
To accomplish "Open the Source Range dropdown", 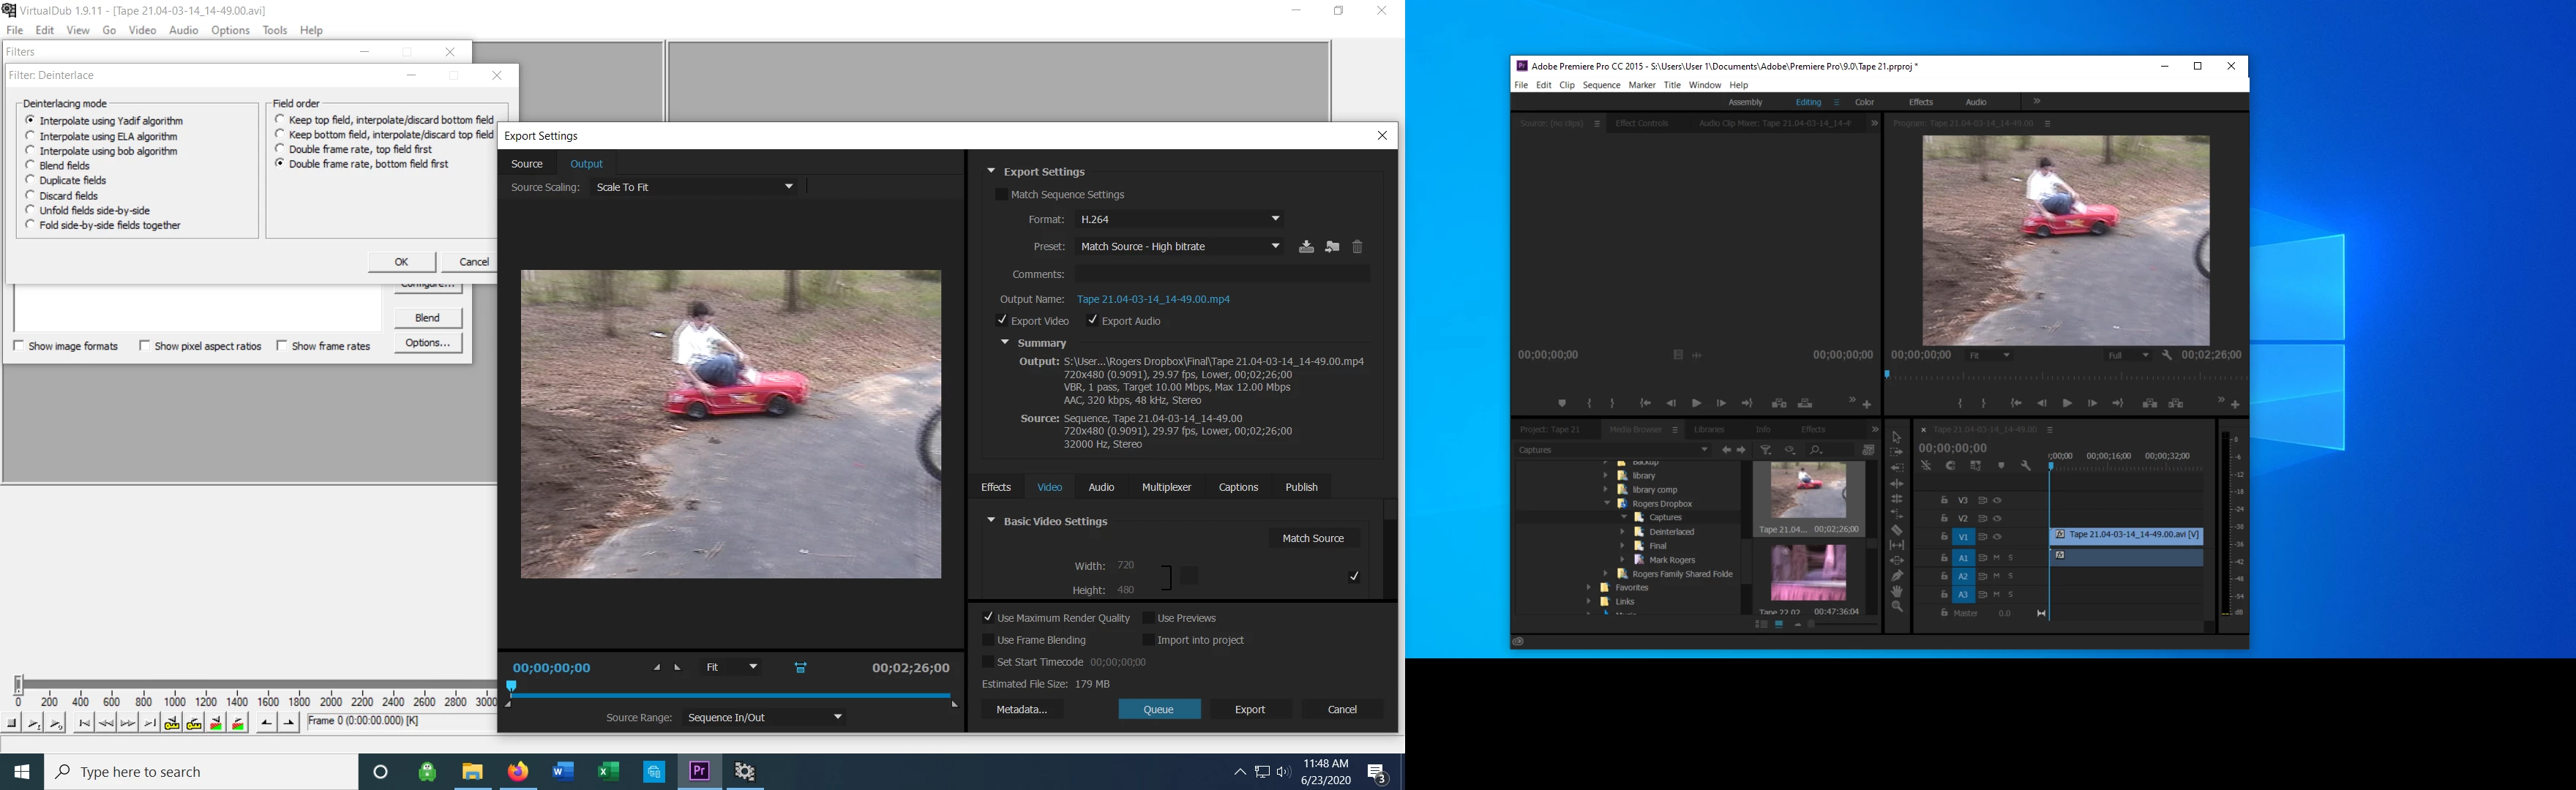I will pos(765,718).
